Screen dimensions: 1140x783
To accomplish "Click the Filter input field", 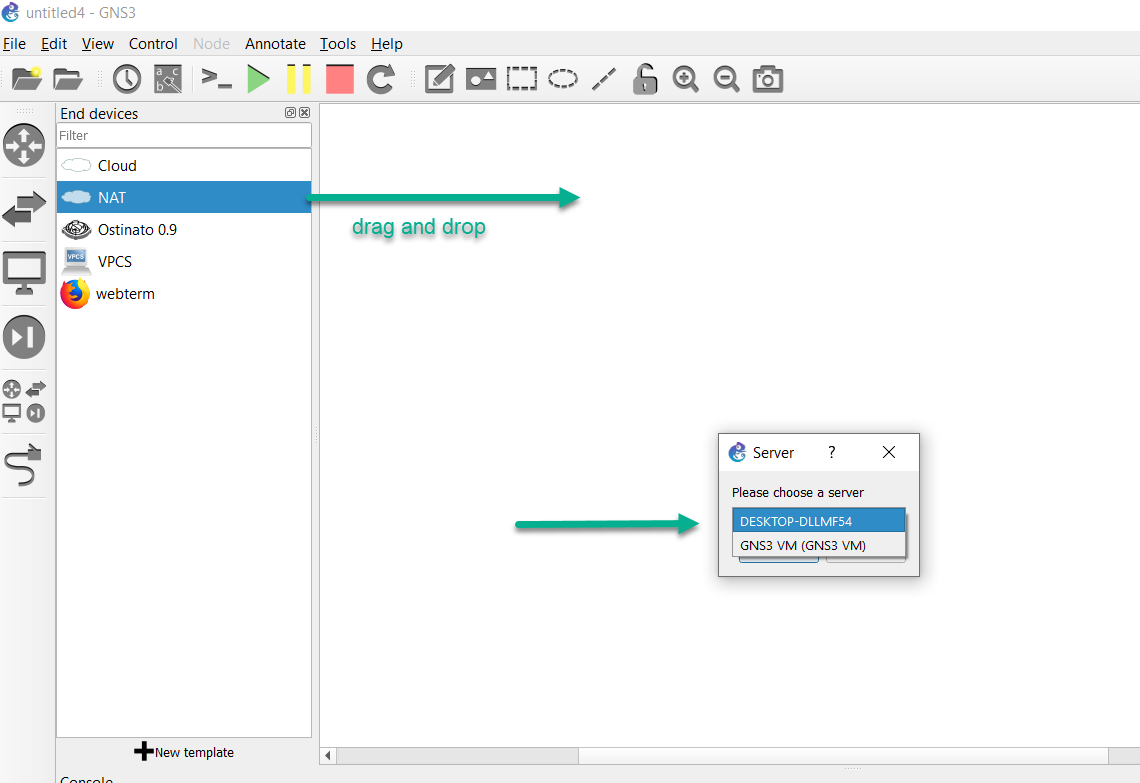I will point(184,135).
